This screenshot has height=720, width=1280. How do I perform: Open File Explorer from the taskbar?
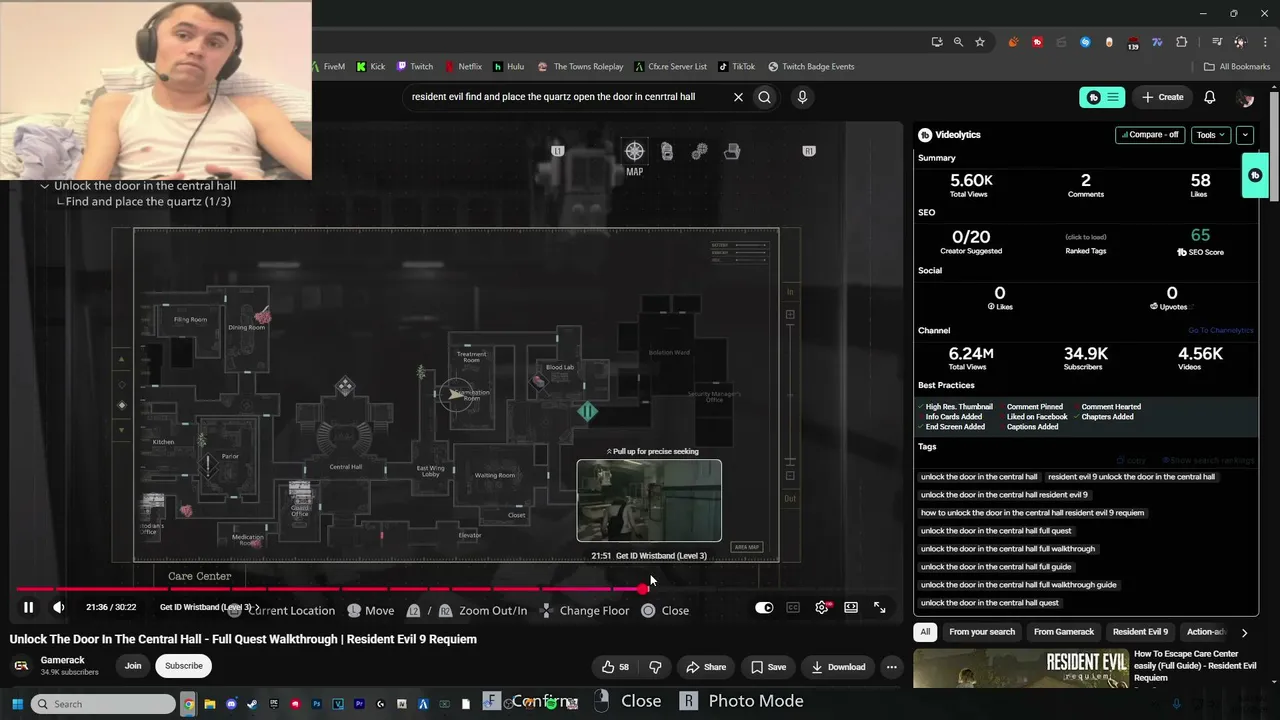[210, 704]
